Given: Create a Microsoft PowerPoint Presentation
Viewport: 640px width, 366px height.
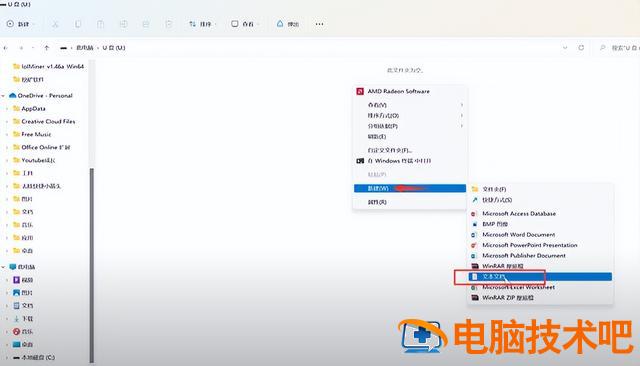Looking at the screenshot, I should [x=540, y=245].
